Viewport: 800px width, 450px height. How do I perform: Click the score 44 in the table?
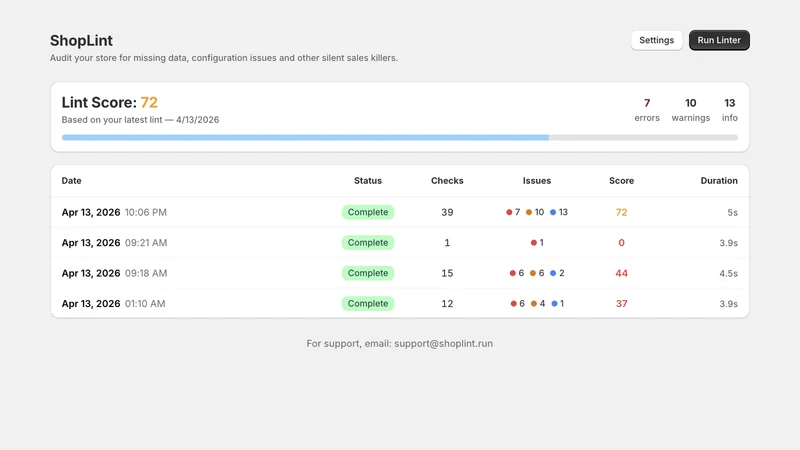tap(621, 273)
